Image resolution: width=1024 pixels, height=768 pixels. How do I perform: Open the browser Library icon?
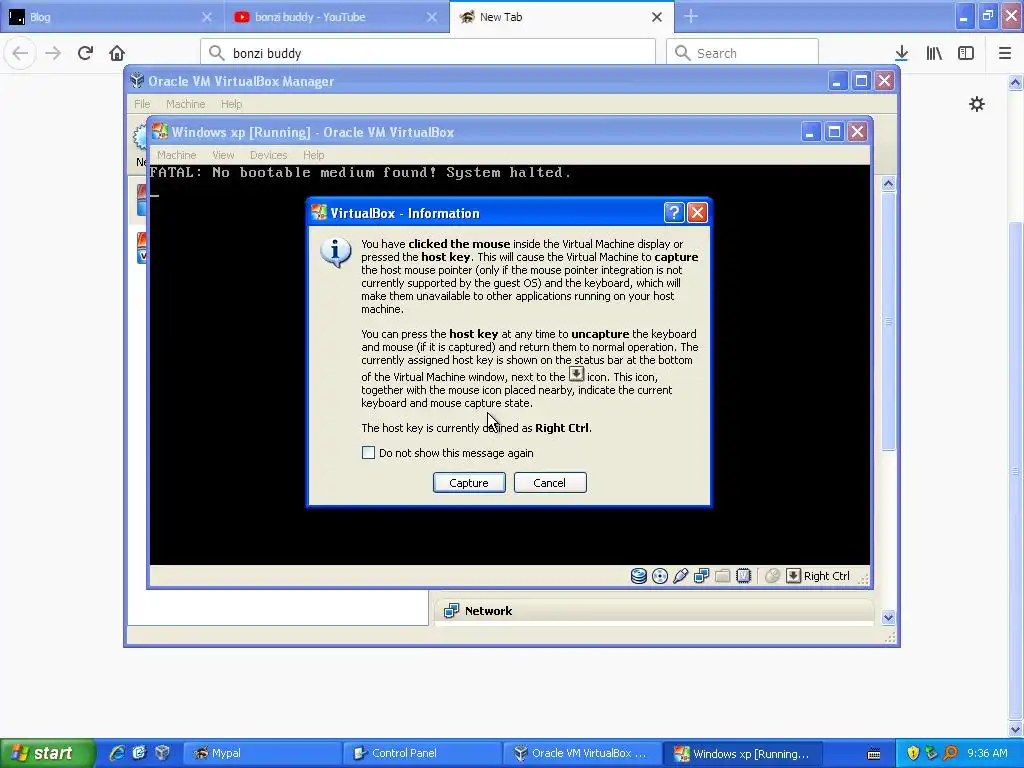934,53
